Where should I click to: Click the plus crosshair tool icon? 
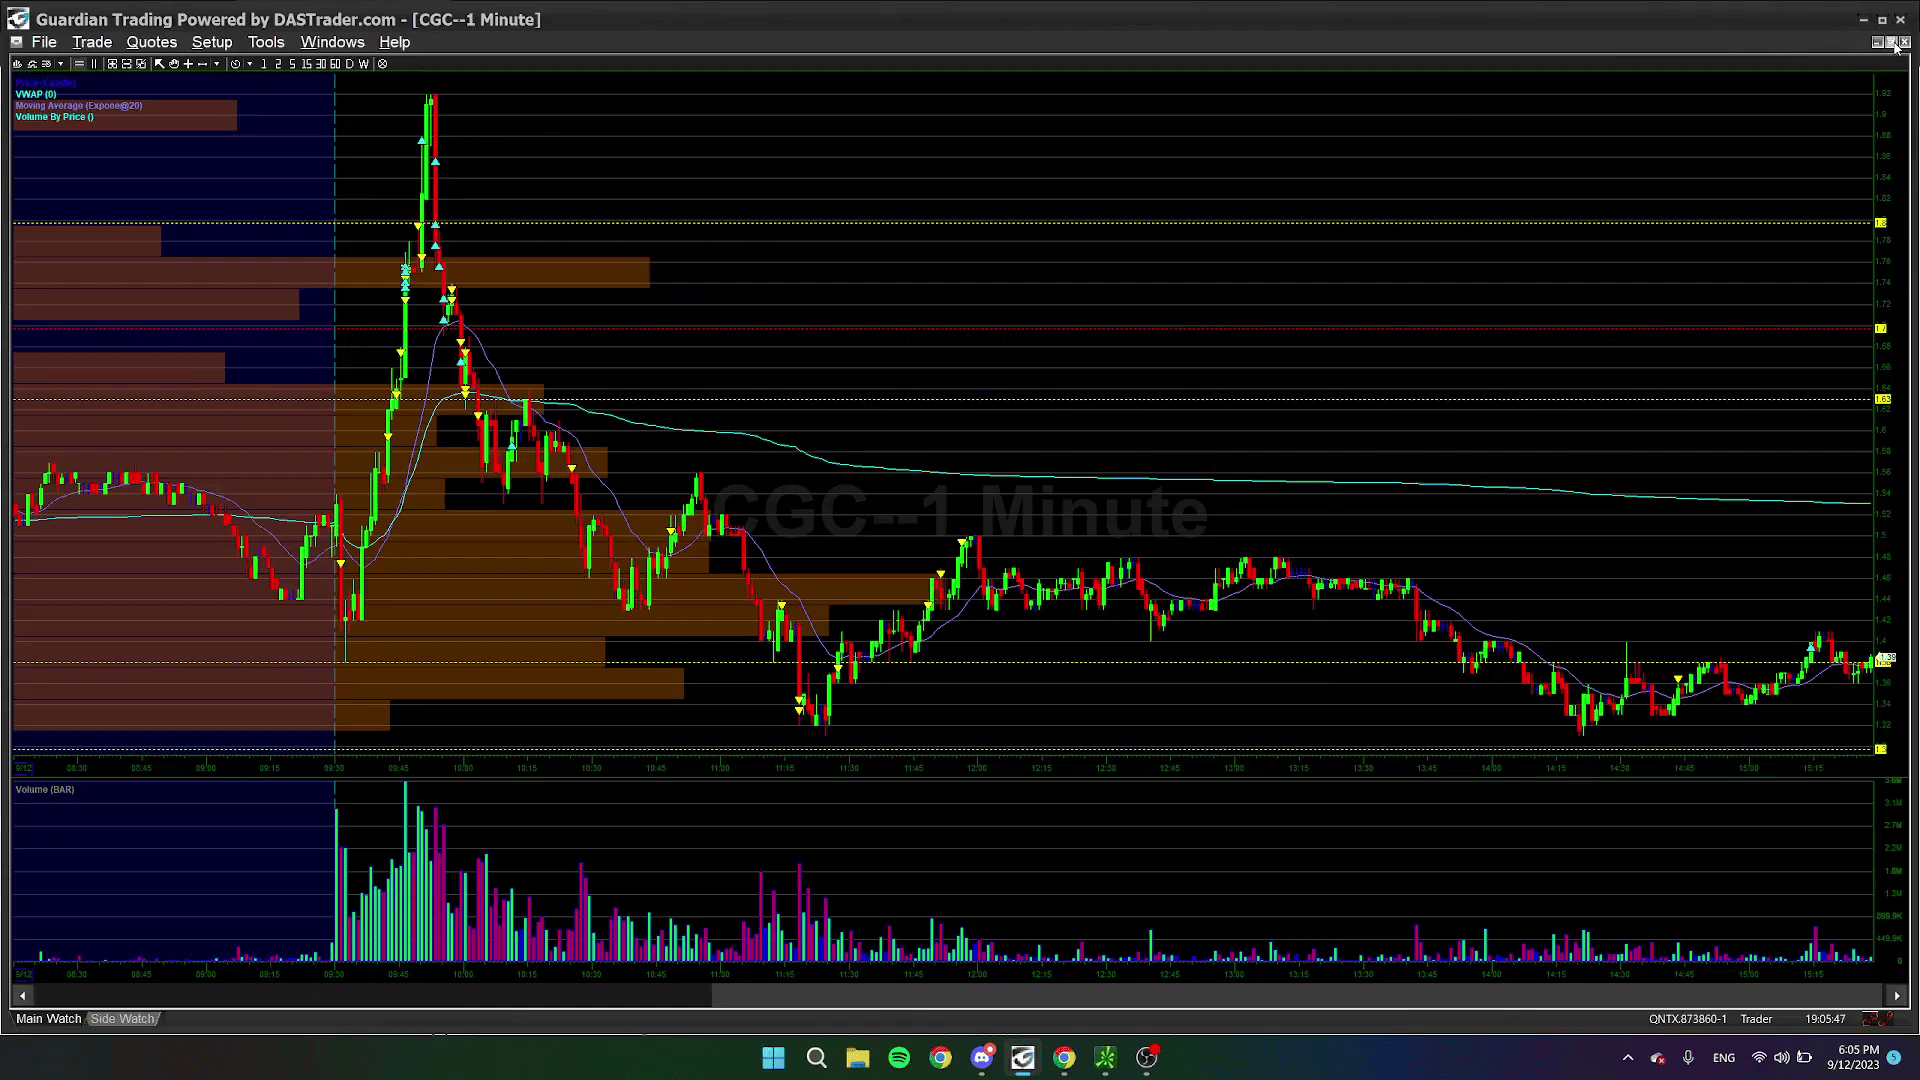pos(188,64)
